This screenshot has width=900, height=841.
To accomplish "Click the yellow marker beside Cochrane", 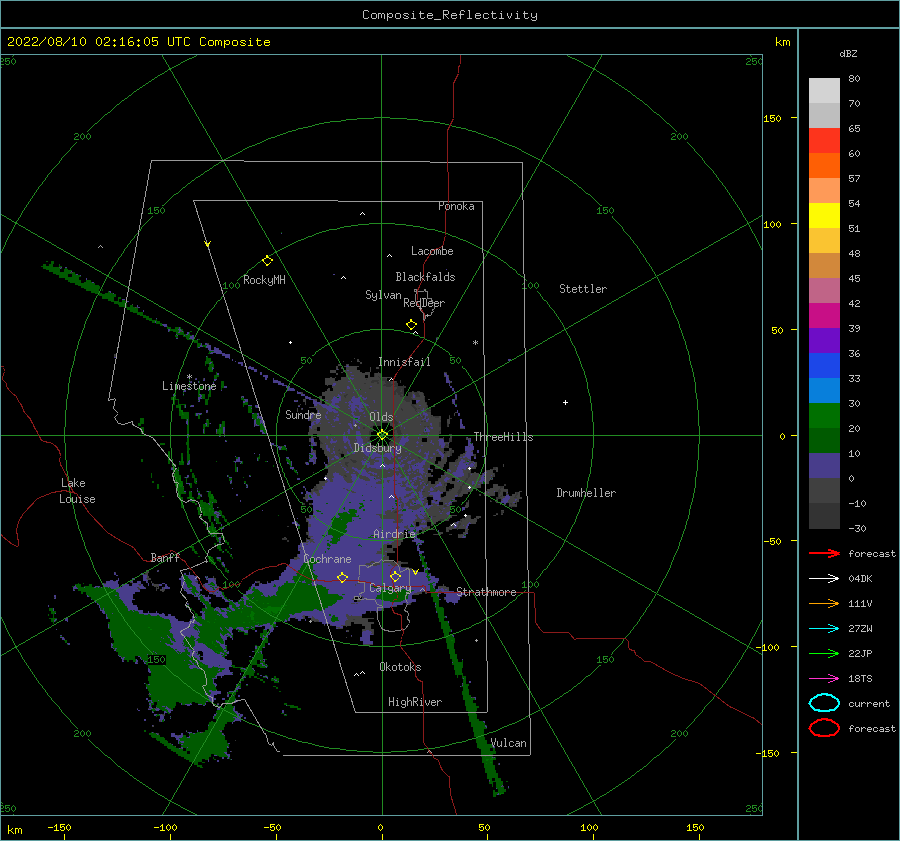I will 343,578.
